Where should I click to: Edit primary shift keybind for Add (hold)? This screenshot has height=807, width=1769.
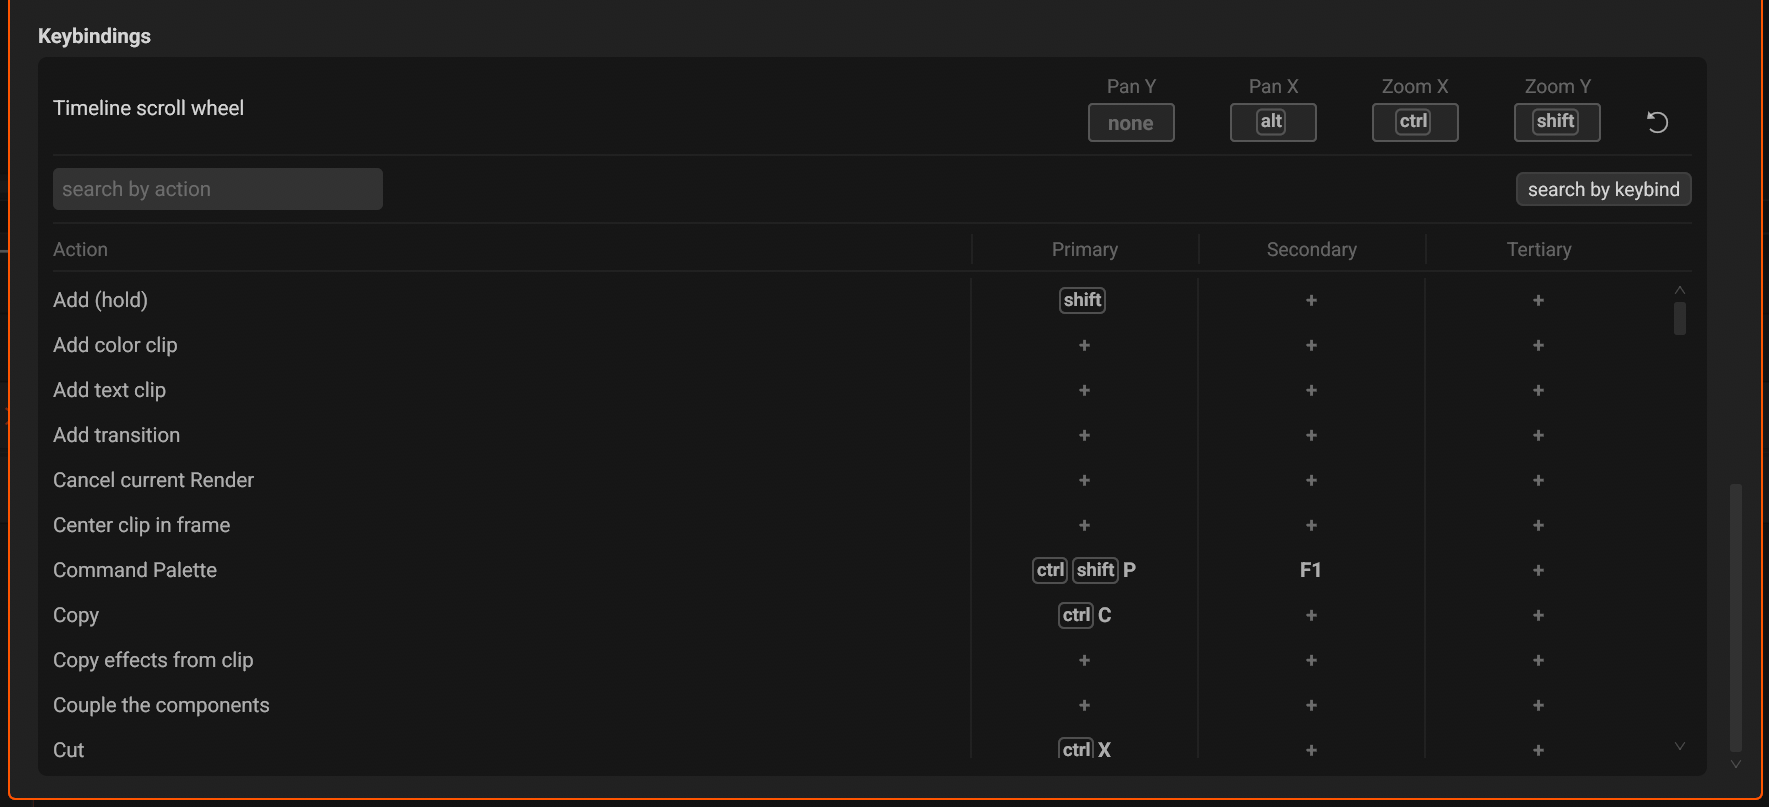tap(1083, 300)
